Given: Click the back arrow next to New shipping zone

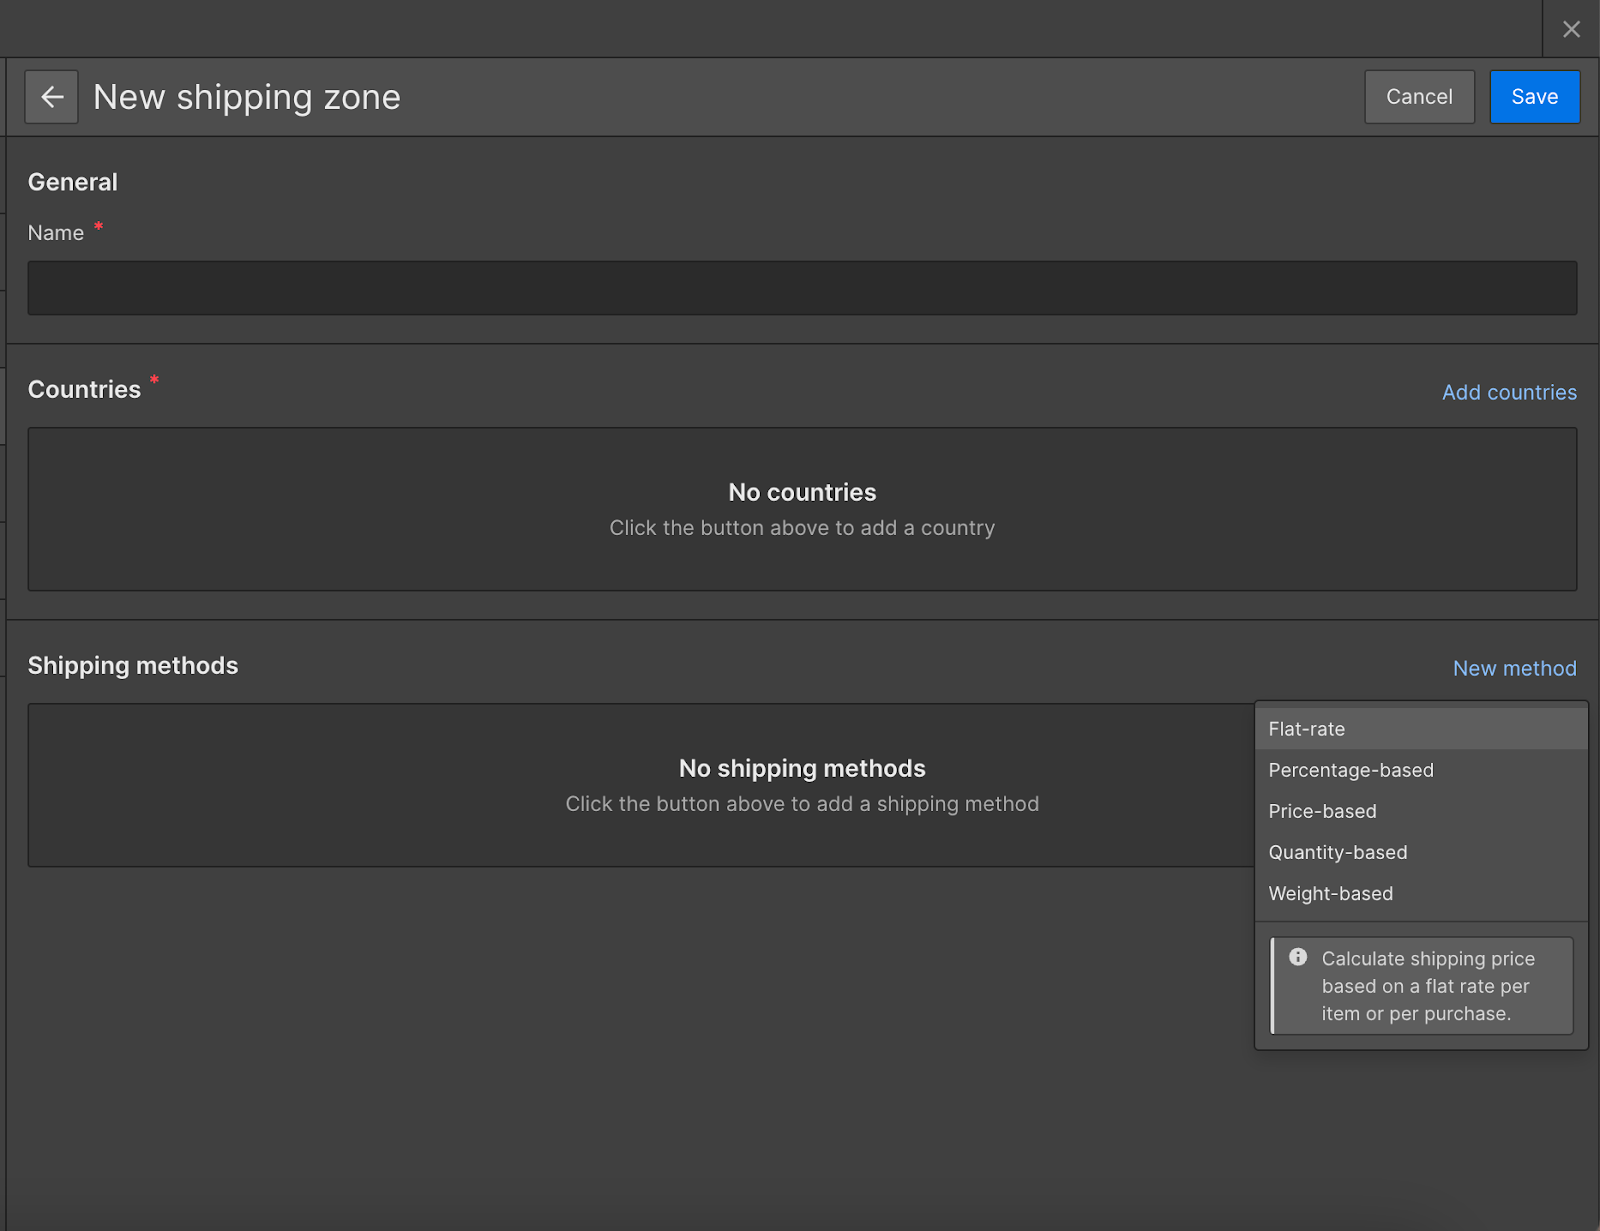Looking at the screenshot, I should pyautogui.click(x=51, y=96).
